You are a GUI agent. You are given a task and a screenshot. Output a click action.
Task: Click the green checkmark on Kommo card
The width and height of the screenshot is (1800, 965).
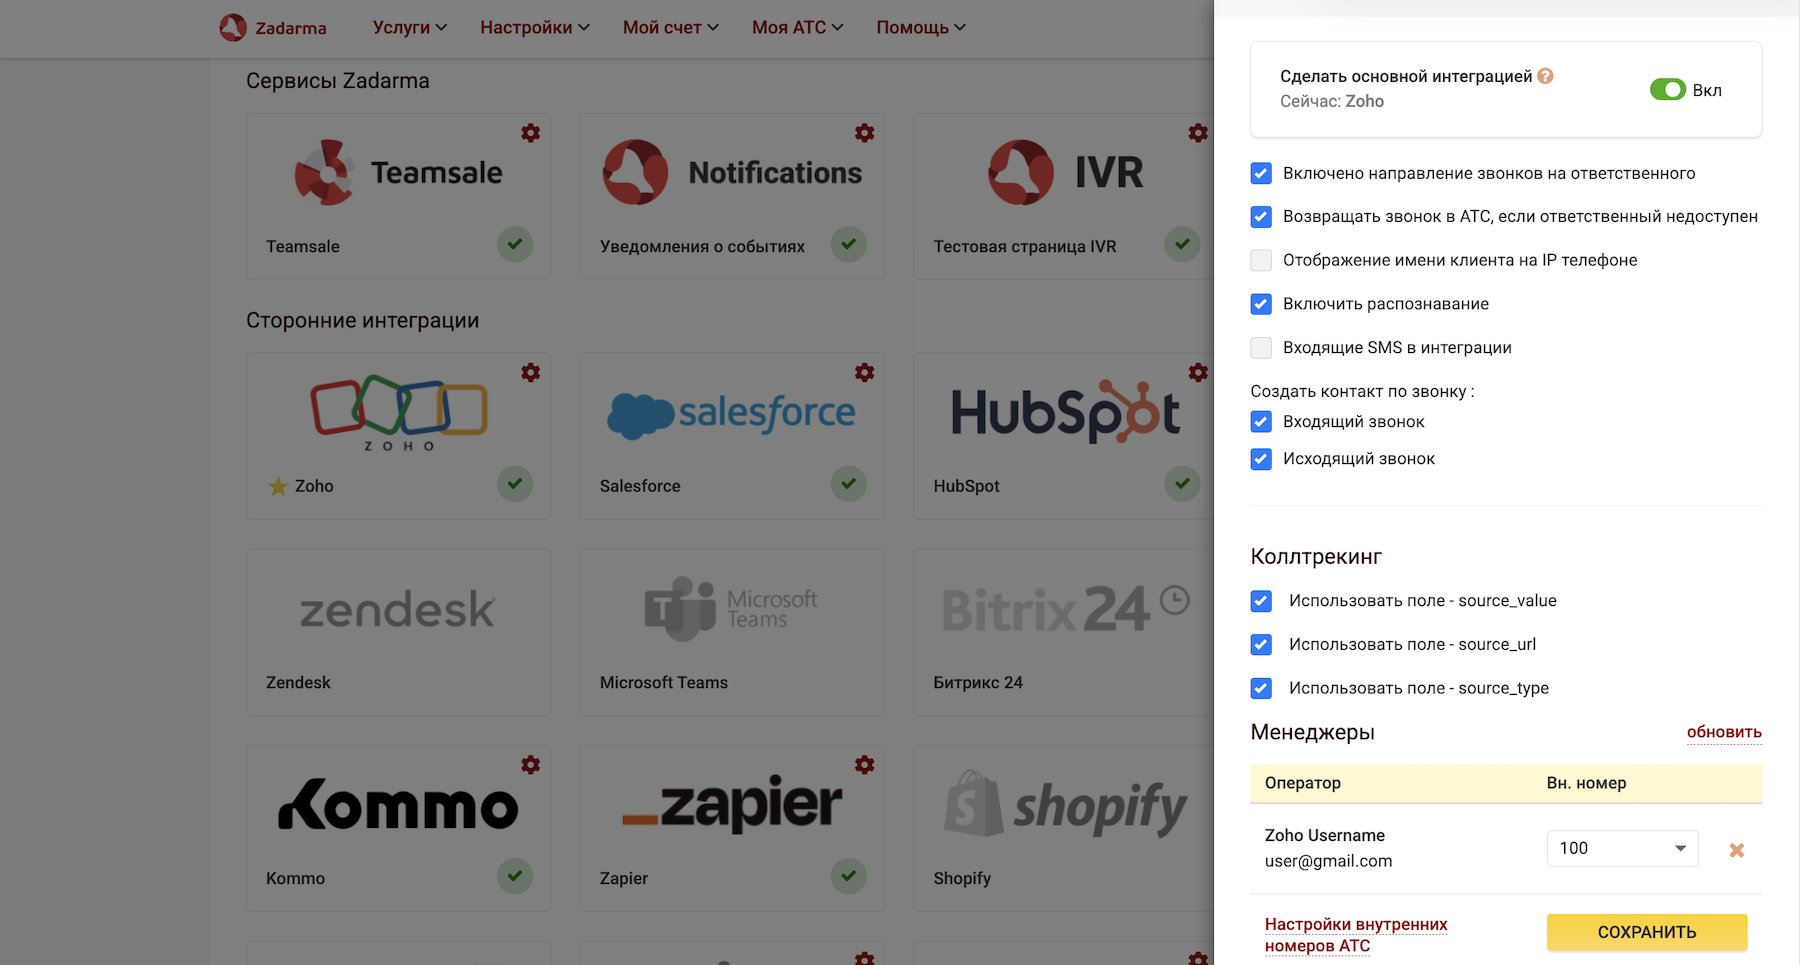(x=515, y=876)
